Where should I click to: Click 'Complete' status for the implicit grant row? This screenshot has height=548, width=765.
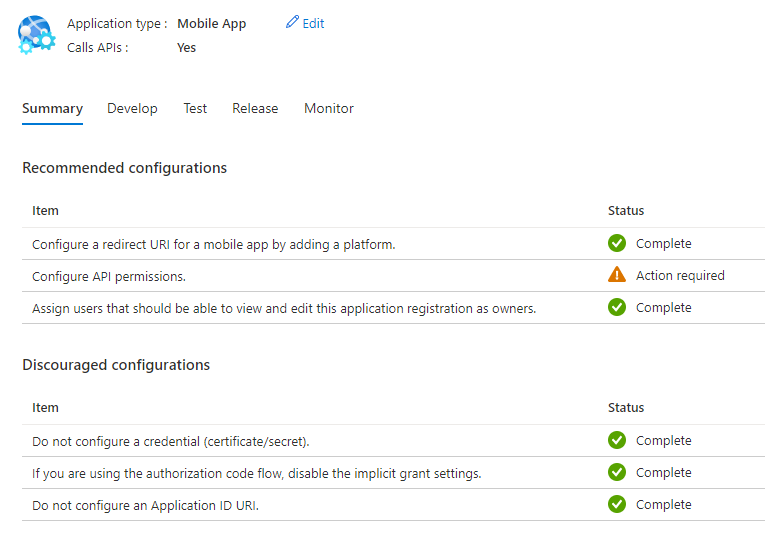tap(664, 472)
